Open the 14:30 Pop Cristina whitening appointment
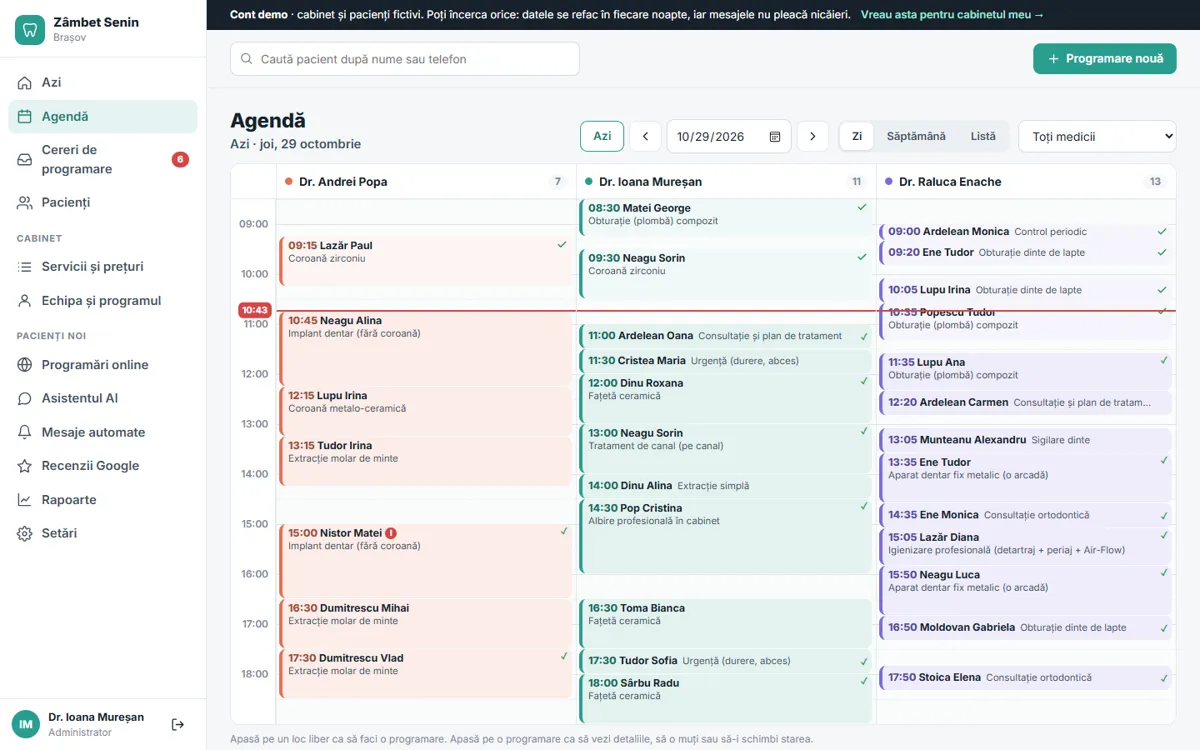The width and height of the screenshot is (1200, 750). point(725,536)
